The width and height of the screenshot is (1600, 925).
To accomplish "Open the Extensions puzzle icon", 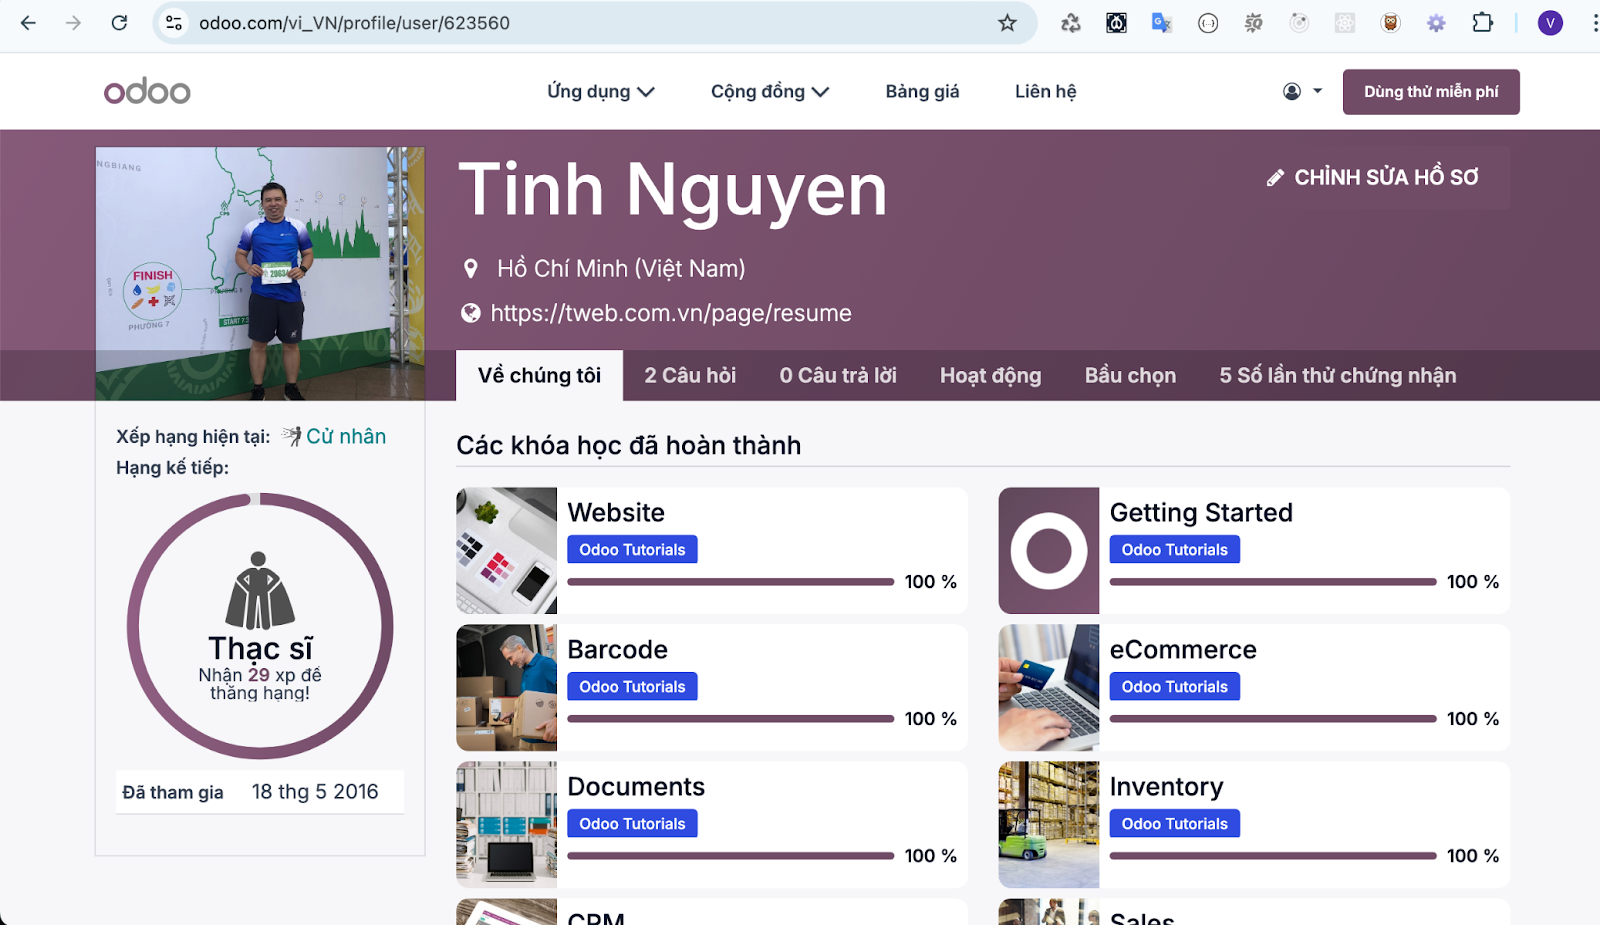I will click(x=1482, y=22).
